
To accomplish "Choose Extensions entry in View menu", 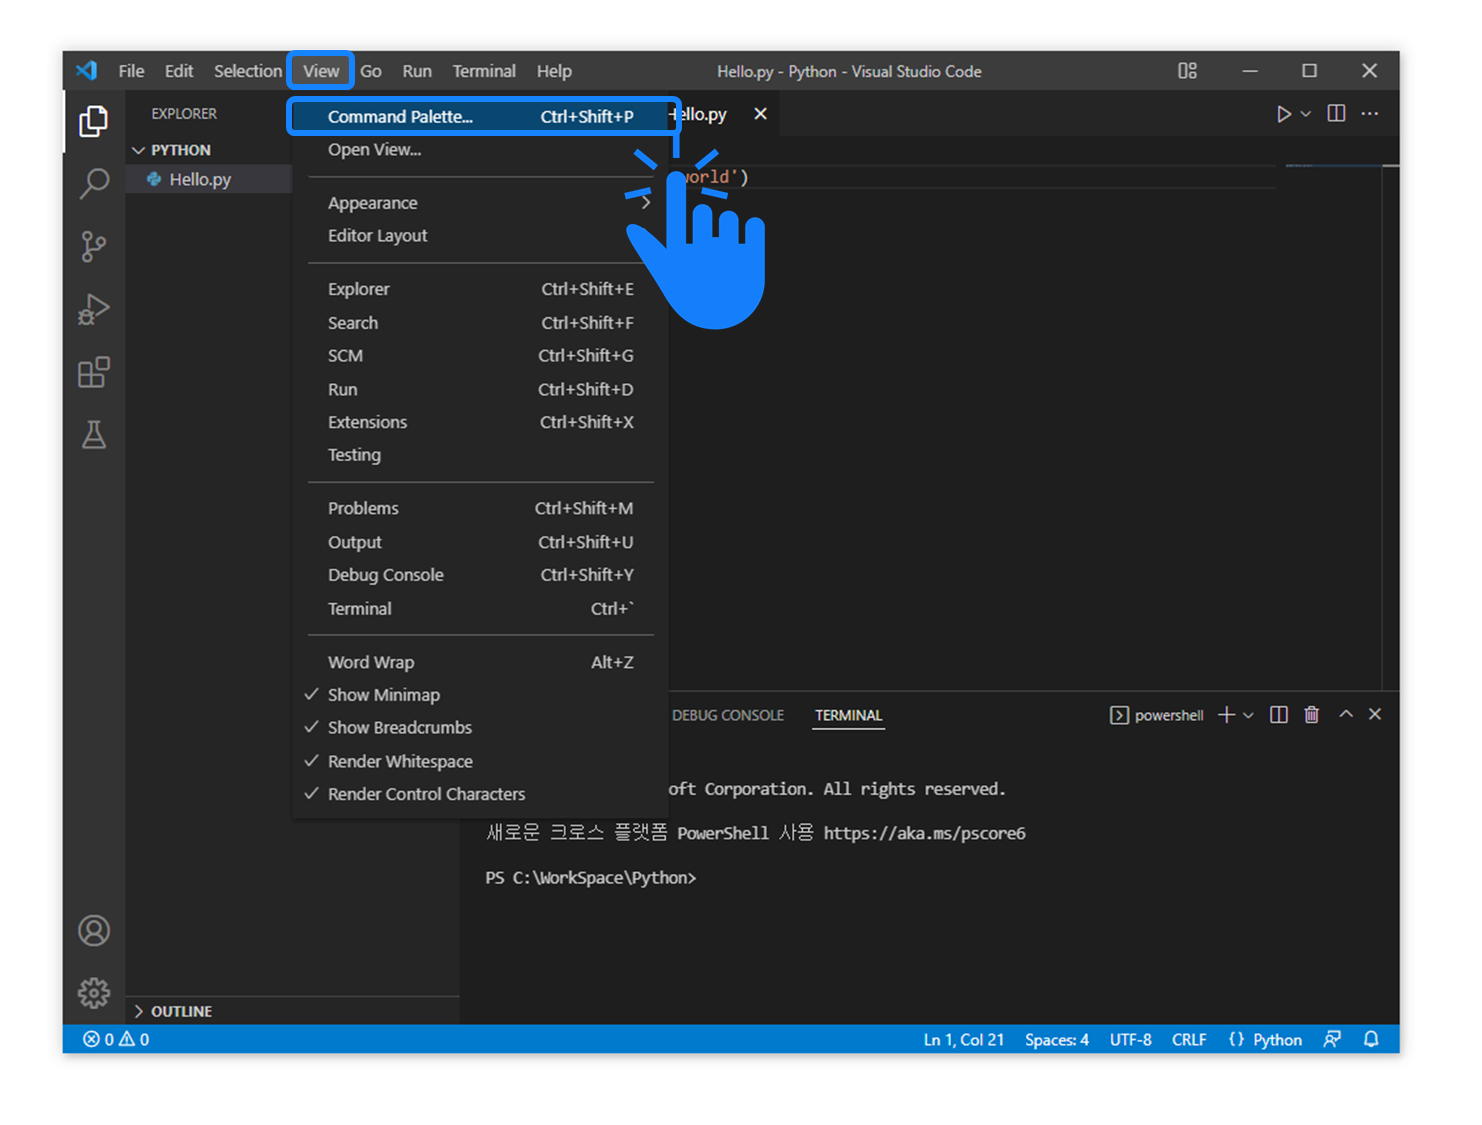I will pyautogui.click(x=480, y=422).
